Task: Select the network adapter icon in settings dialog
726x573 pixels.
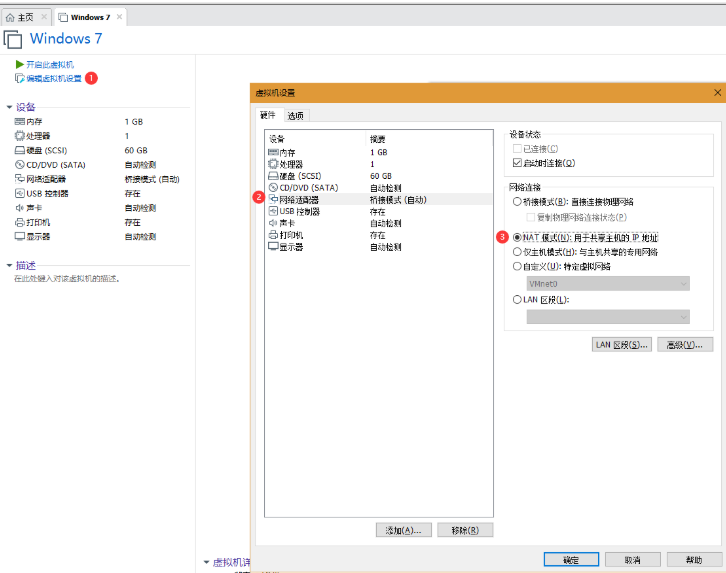Action: click(x=273, y=199)
